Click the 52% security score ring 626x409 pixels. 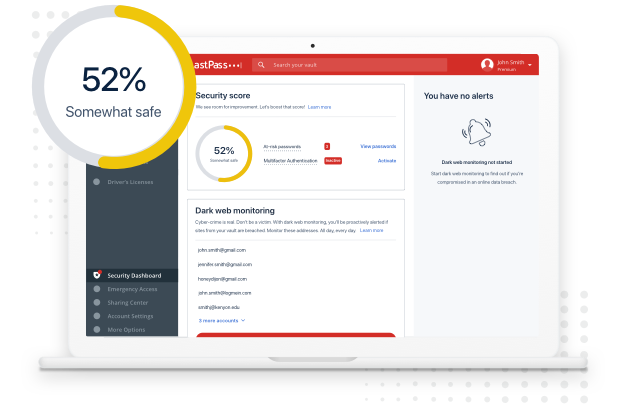coord(223,153)
